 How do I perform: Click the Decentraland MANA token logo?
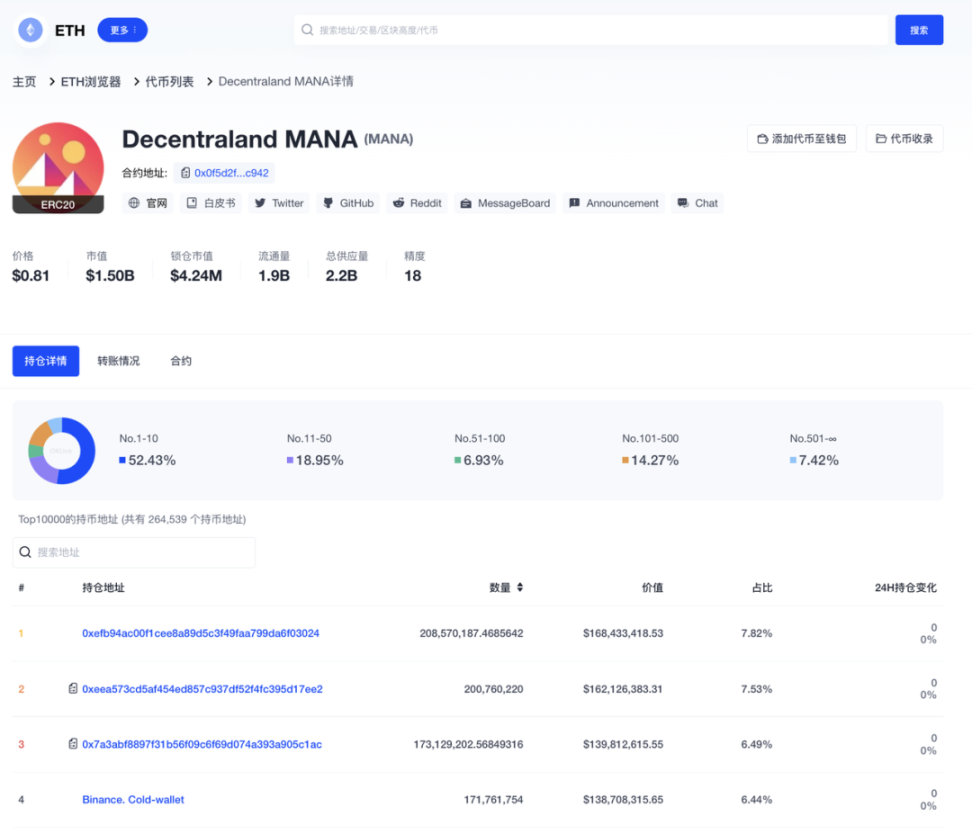(58, 167)
